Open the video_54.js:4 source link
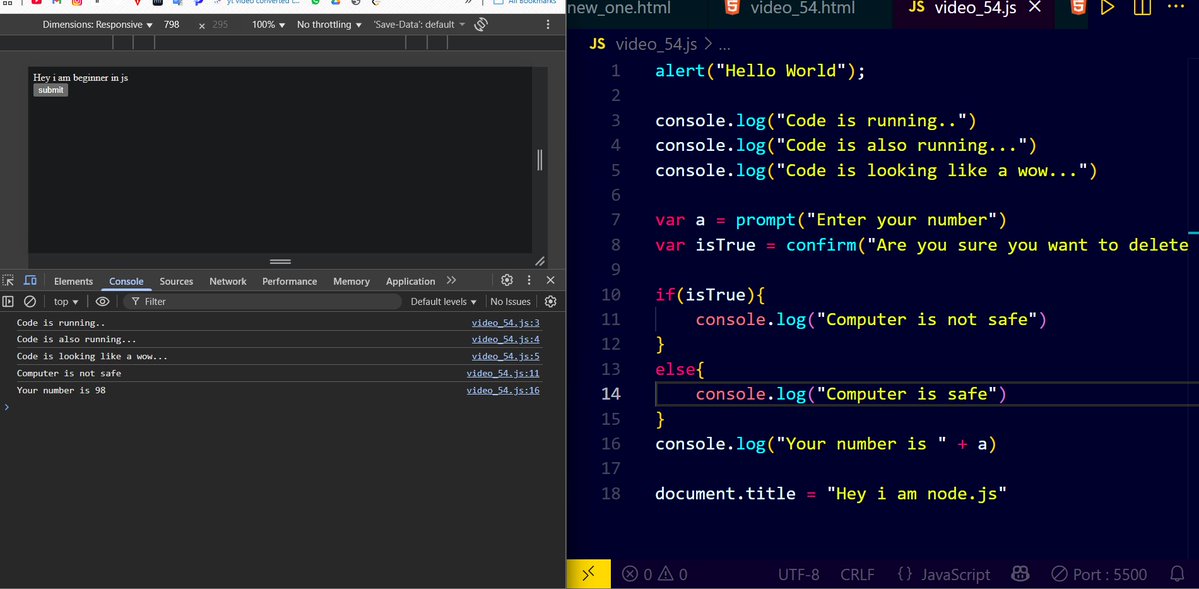Screen dimensions: 1199x589 pyautogui.click(x=505, y=340)
